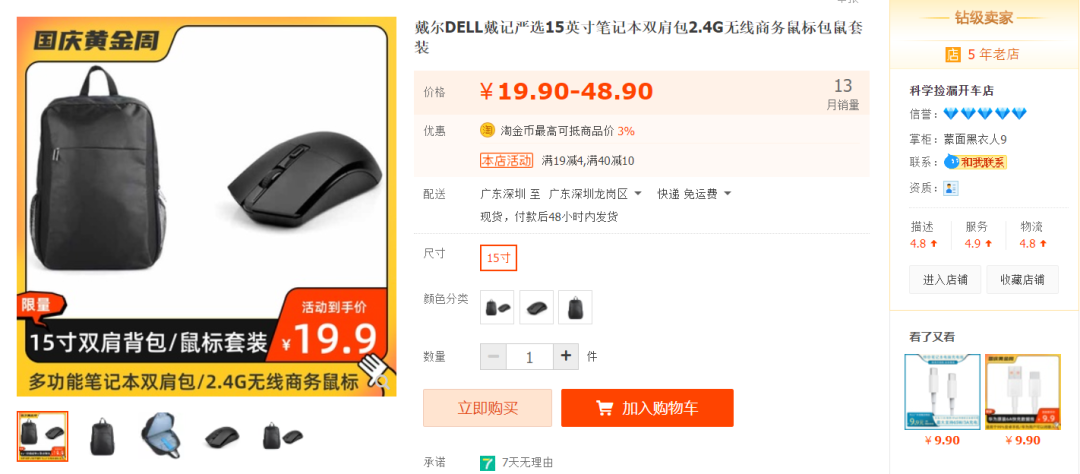Enter the shop via 进入店铺
Image resolution: width=1080 pixels, height=474 pixels.
pyautogui.click(x=945, y=280)
